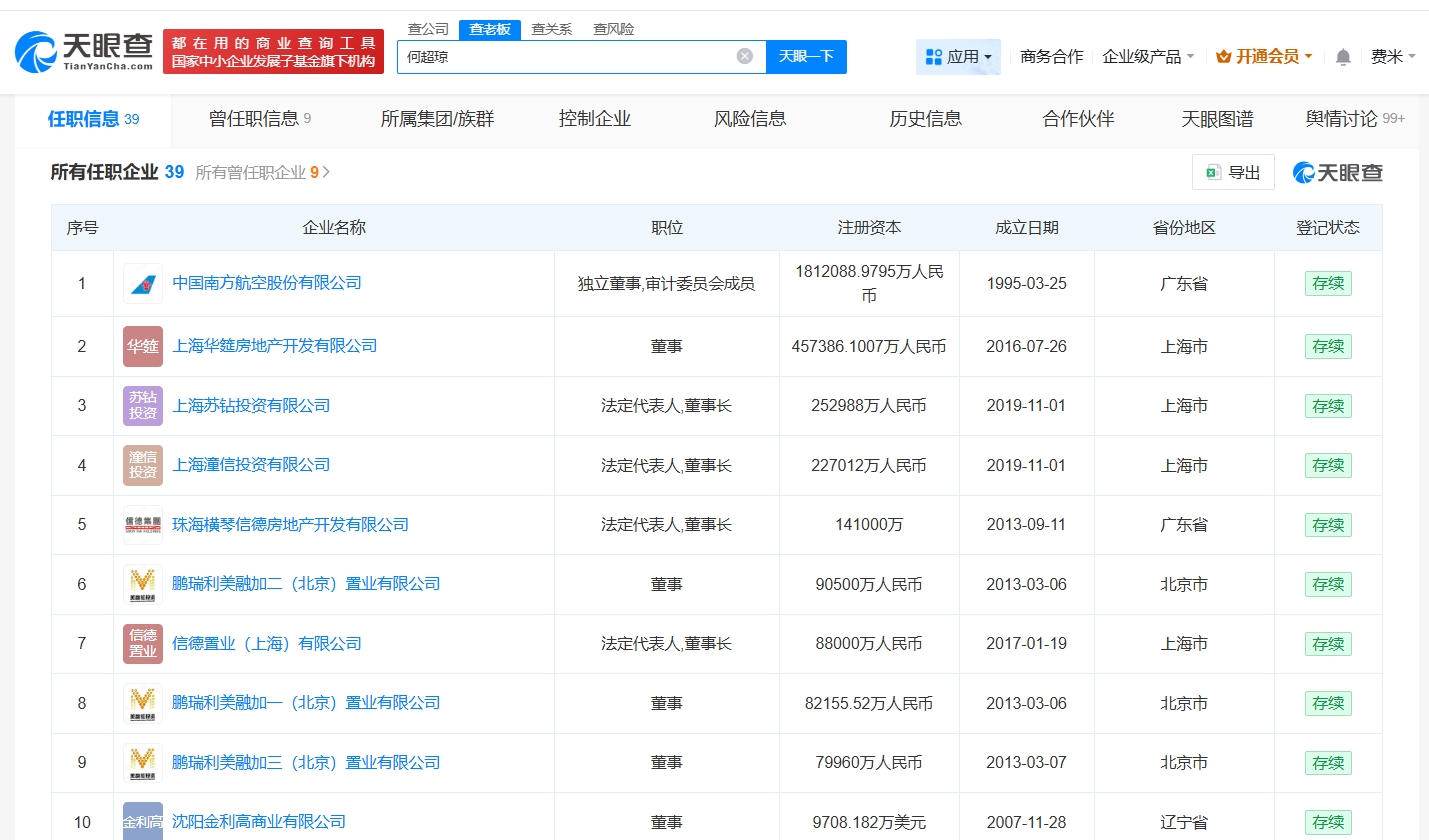Image resolution: width=1429 pixels, height=840 pixels.
Task: Open the 费米 user account menu
Action: (1392, 57)
